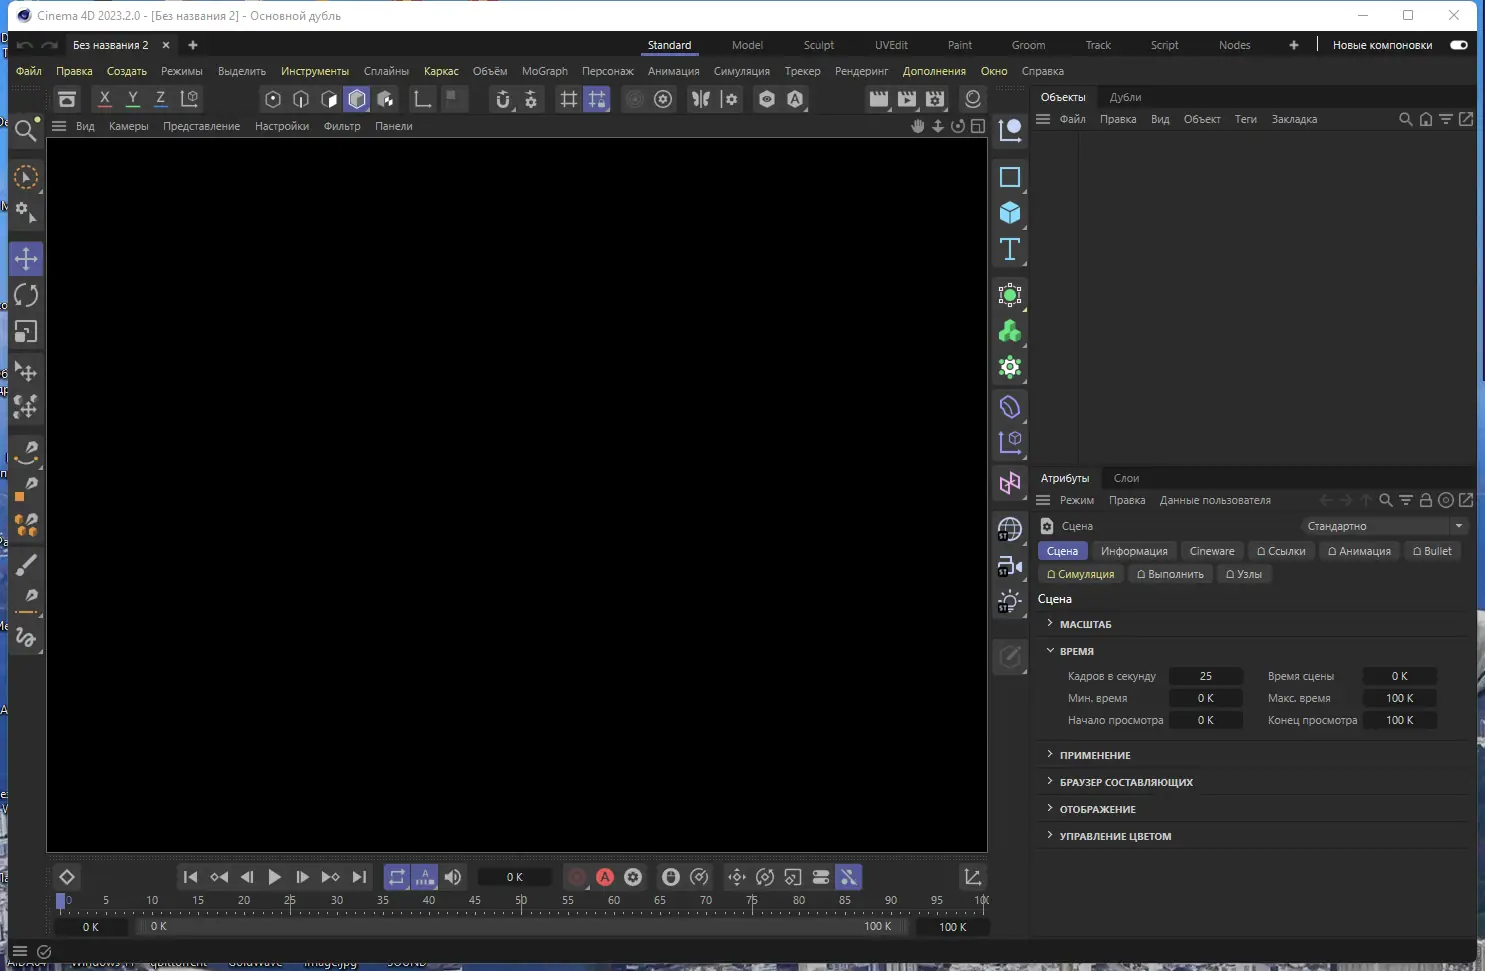1485x971 pixels.
Task: Open the green MoGraph cloner icon
Action: point(1010,331)
